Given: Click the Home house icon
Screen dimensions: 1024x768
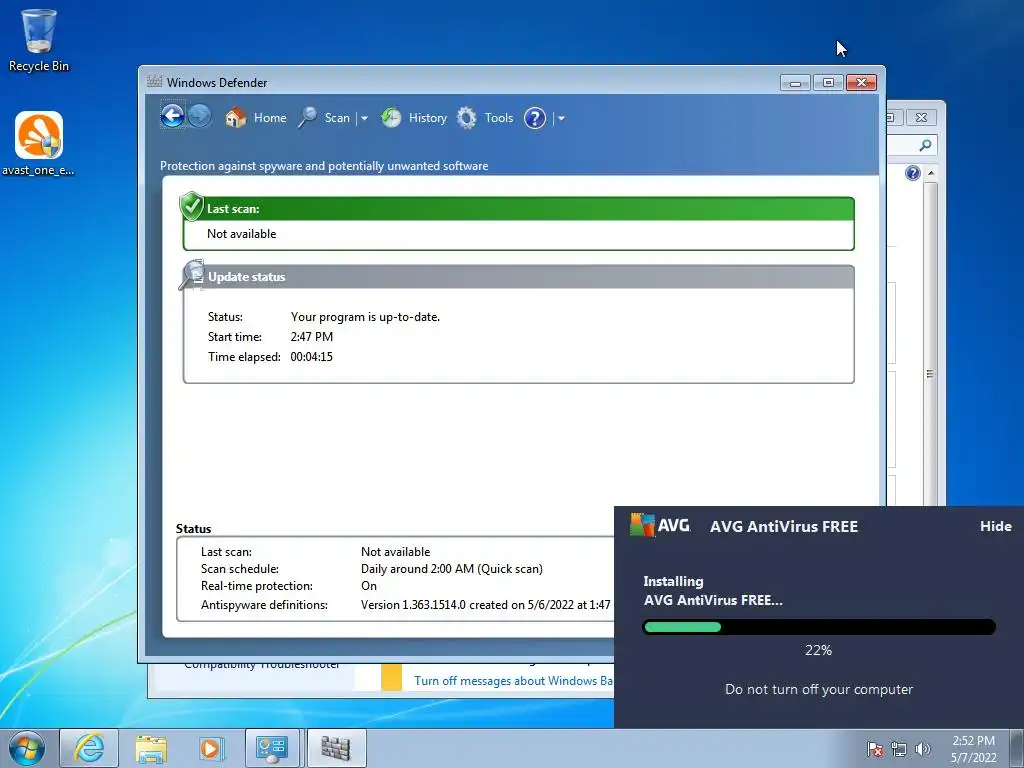Looking at the screenshot, I should pyautogui.click(x=236, y=118).
